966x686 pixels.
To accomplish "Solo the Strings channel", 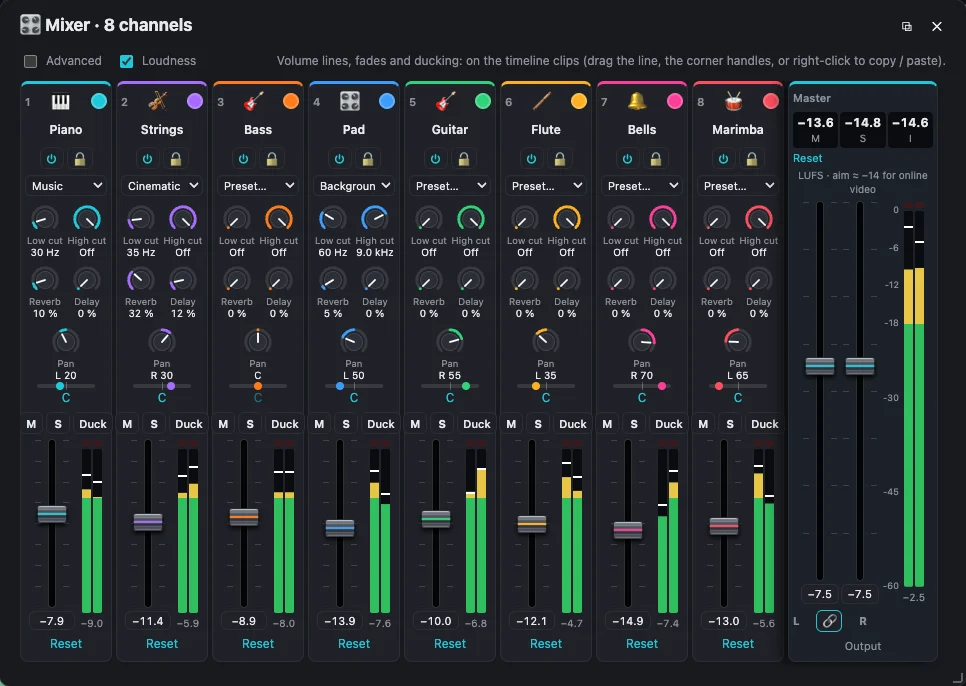I will [154, 424].
